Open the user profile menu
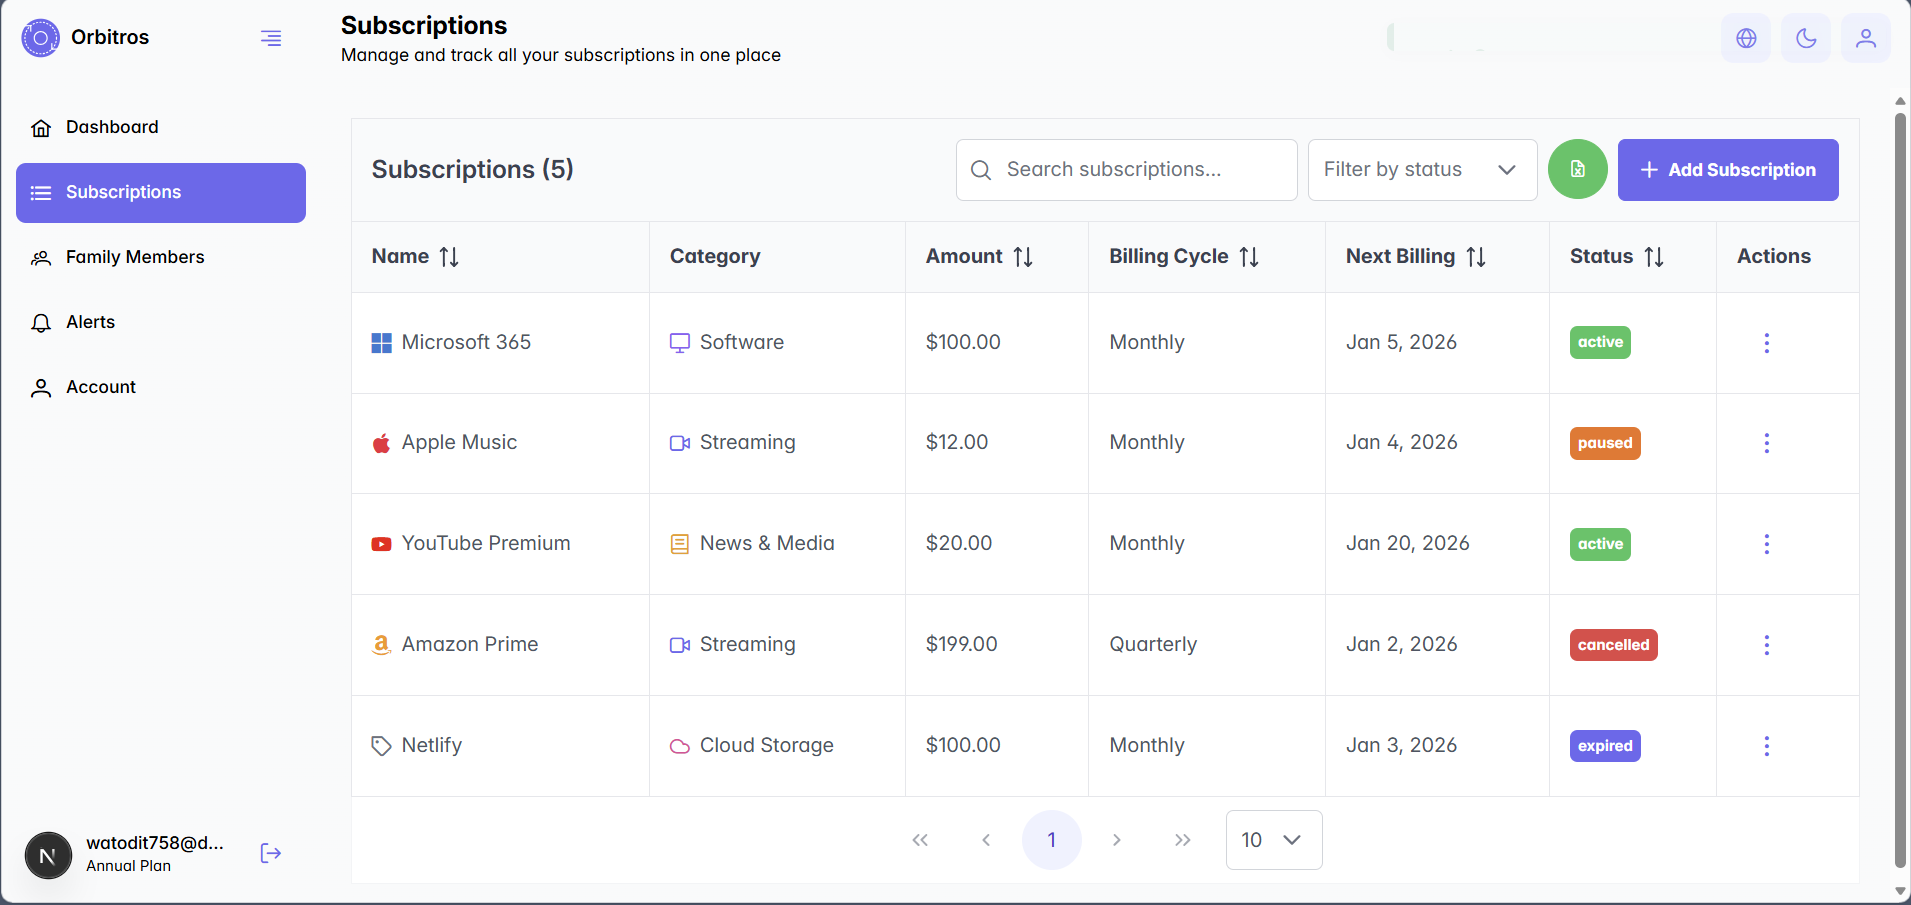The width and height of the screenshot is (1911, 905). (1865, 38)
